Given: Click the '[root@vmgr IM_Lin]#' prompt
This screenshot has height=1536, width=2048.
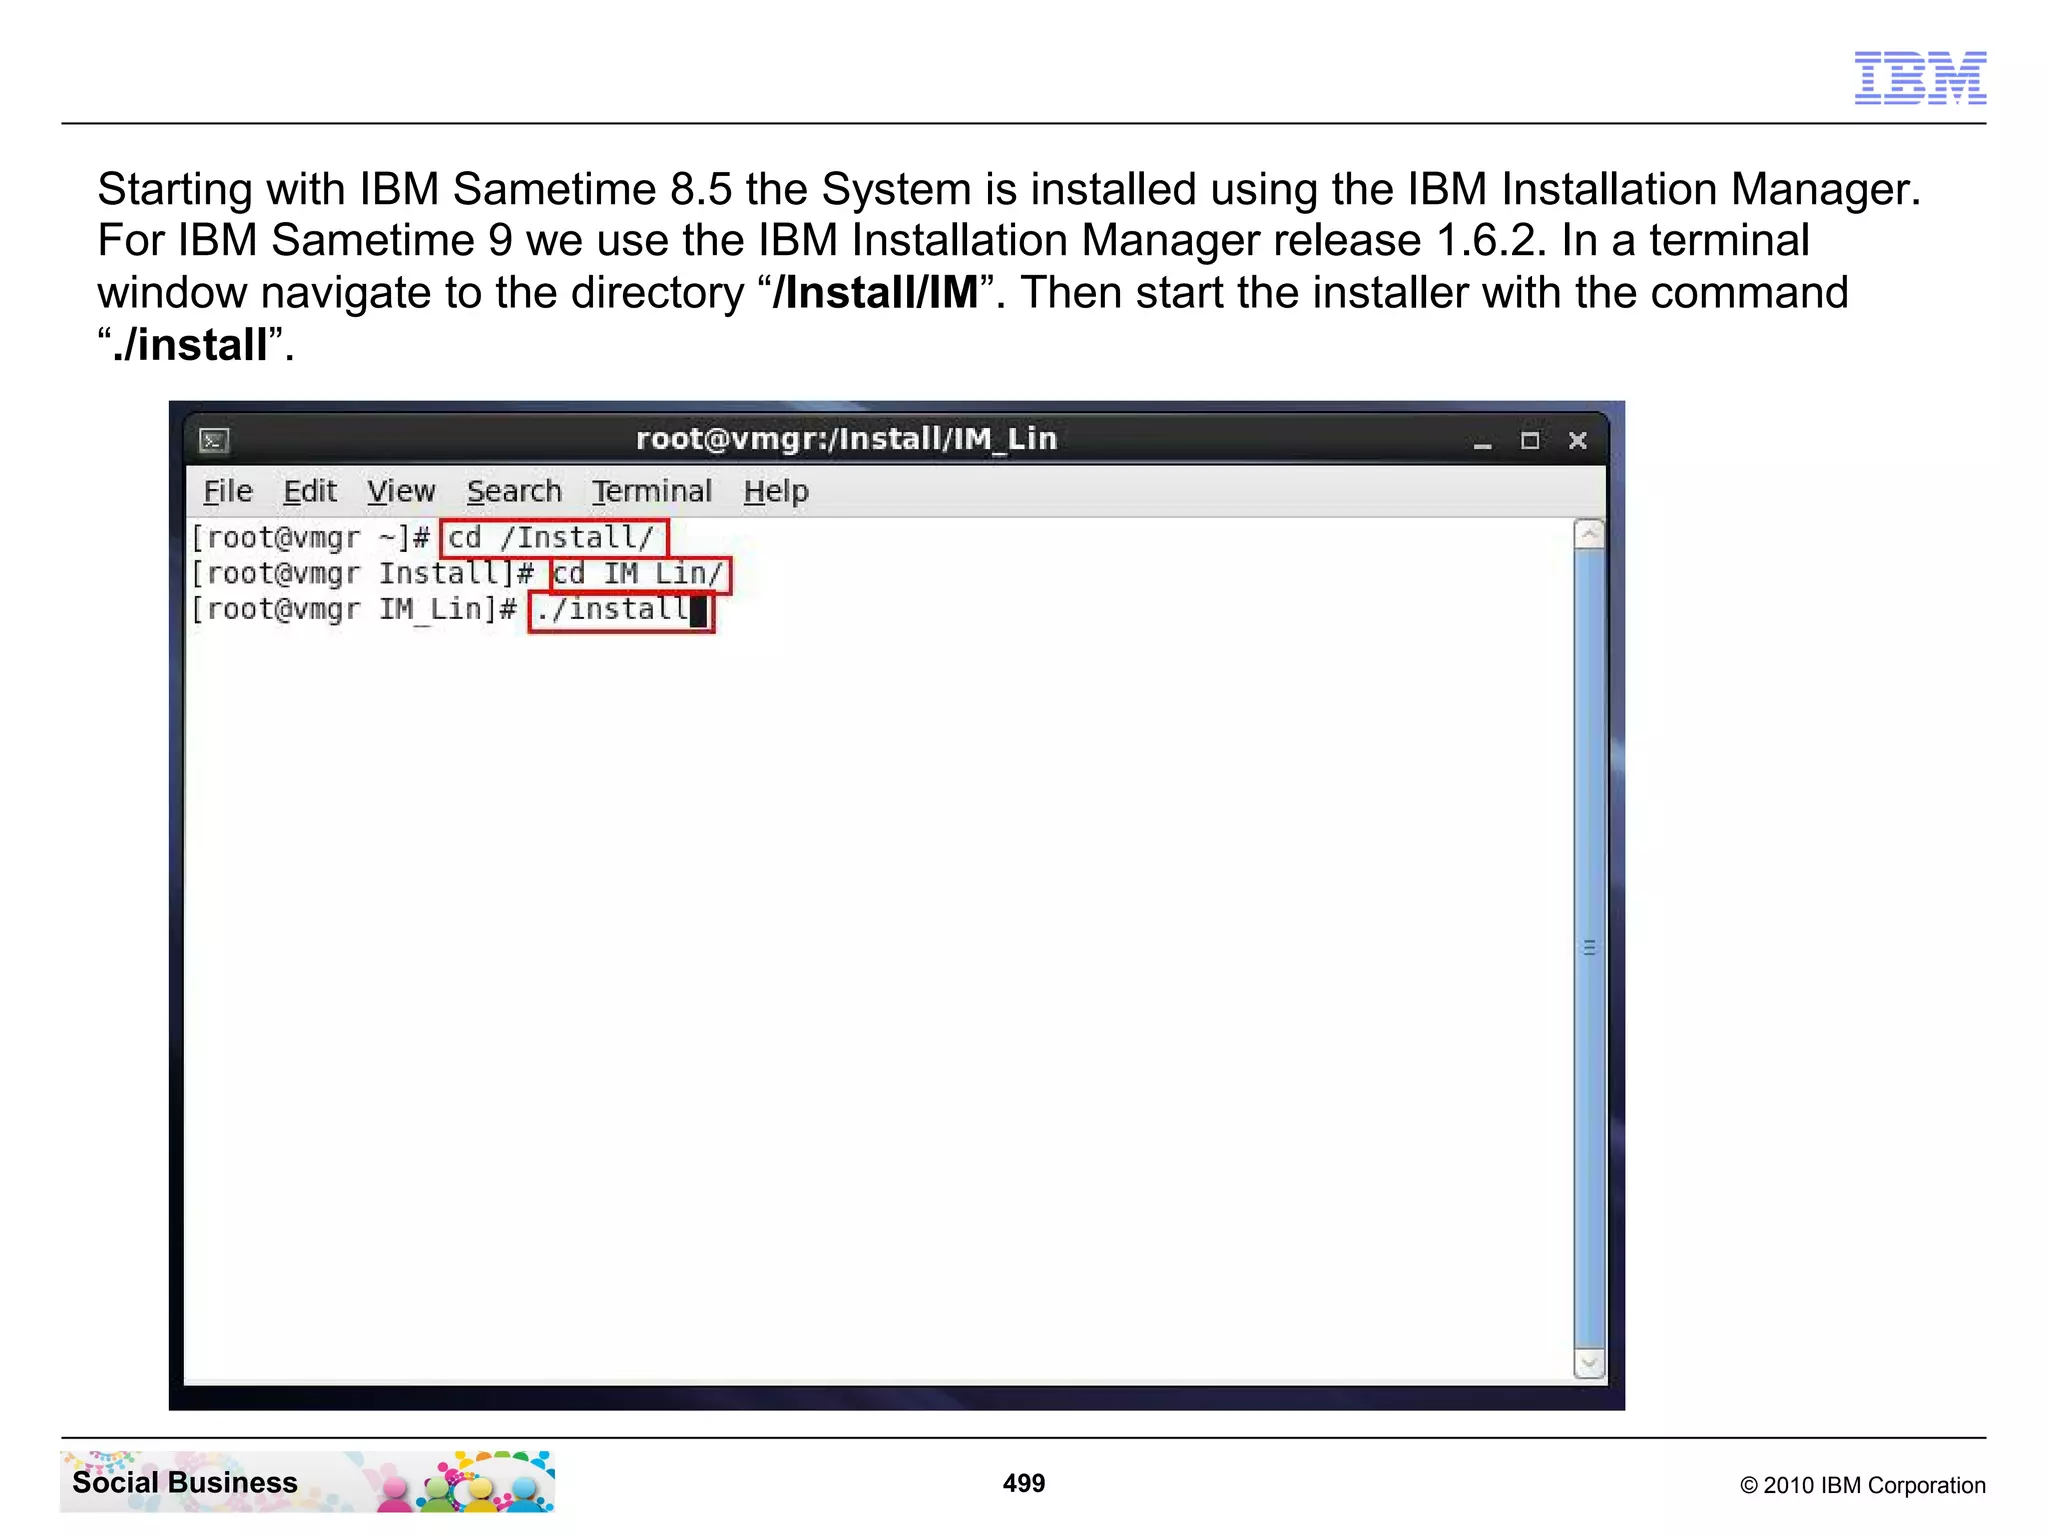Looking at the screenshot, I should (x=355, y=610).
